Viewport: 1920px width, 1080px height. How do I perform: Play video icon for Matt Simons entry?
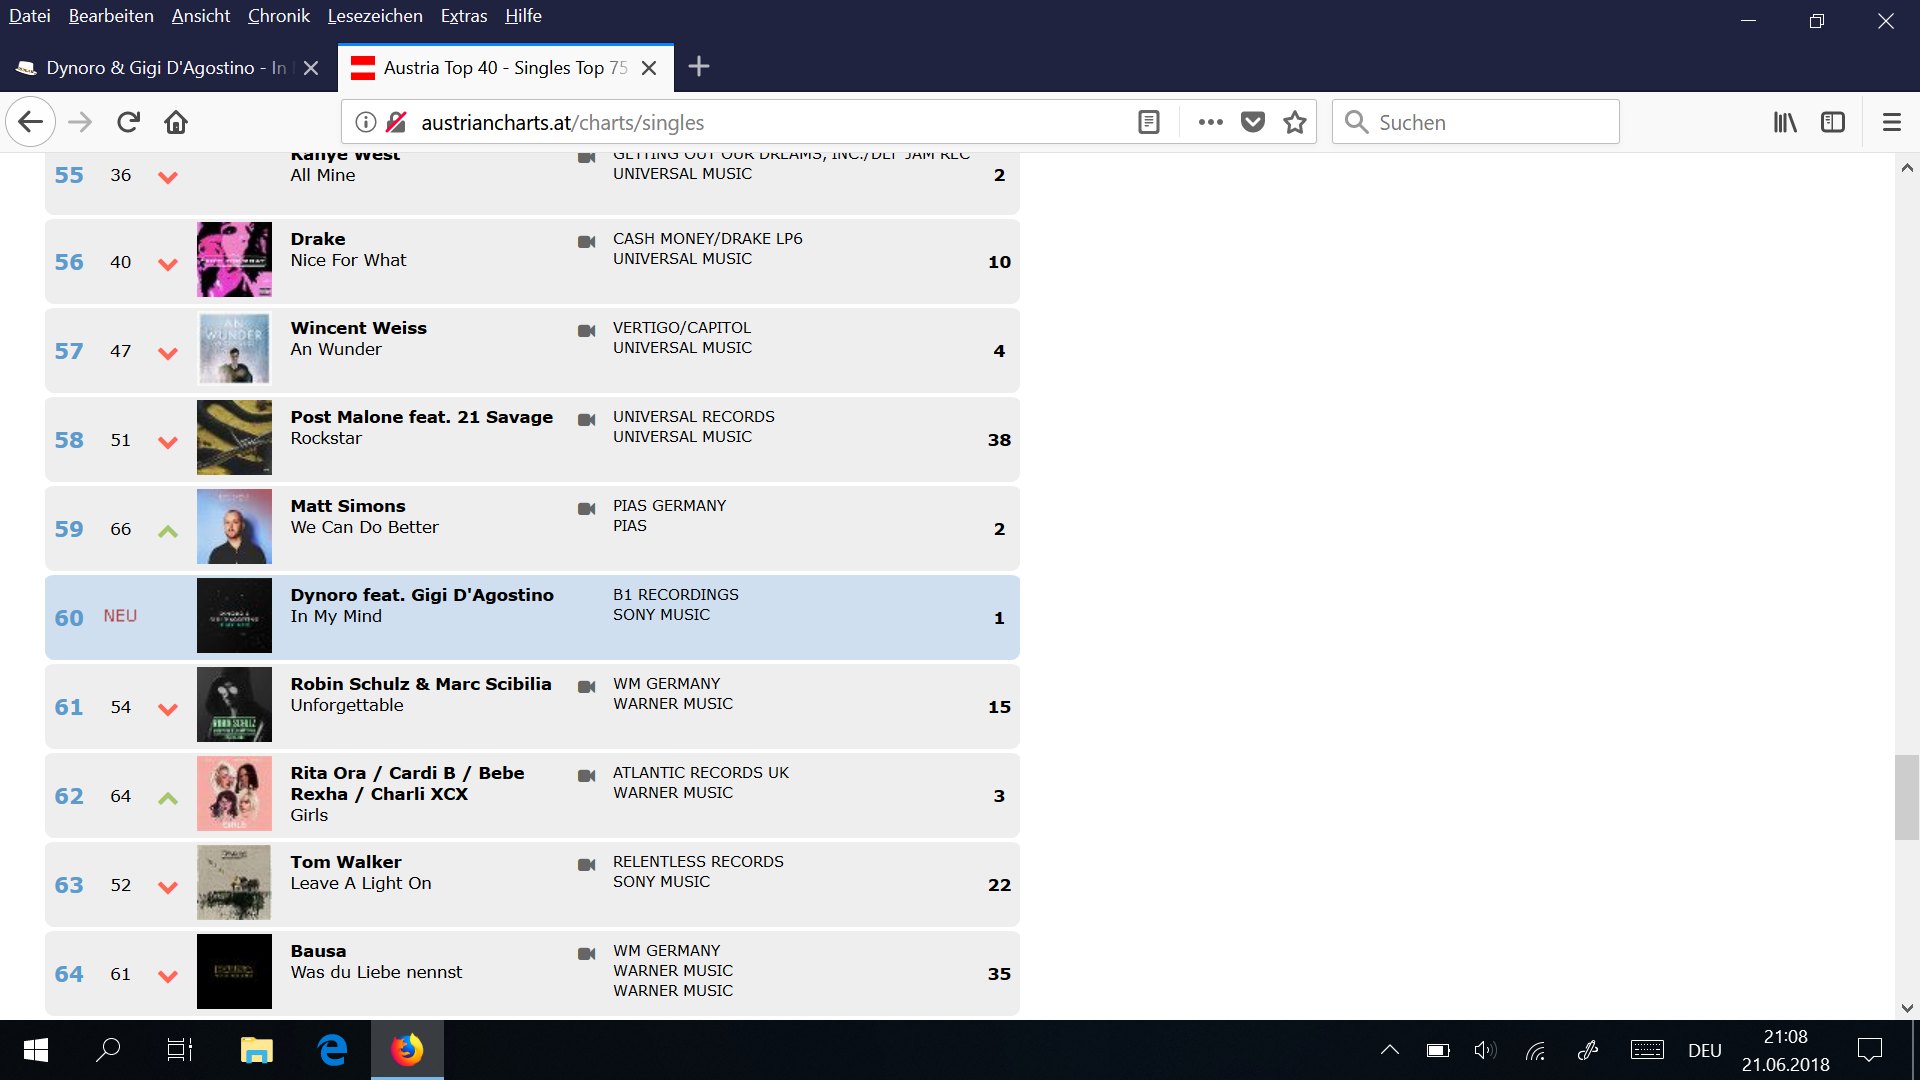(x=587, y=508)
